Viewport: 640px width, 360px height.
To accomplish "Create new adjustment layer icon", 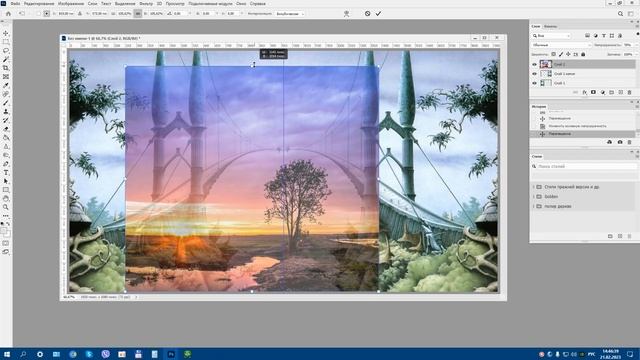I will [602, 92].
